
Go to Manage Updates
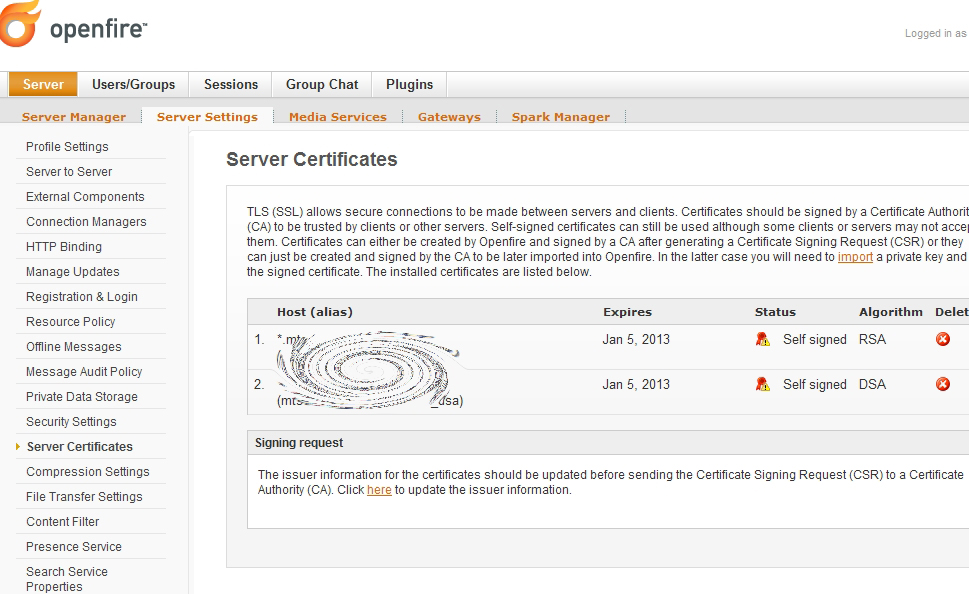(73, 272)
